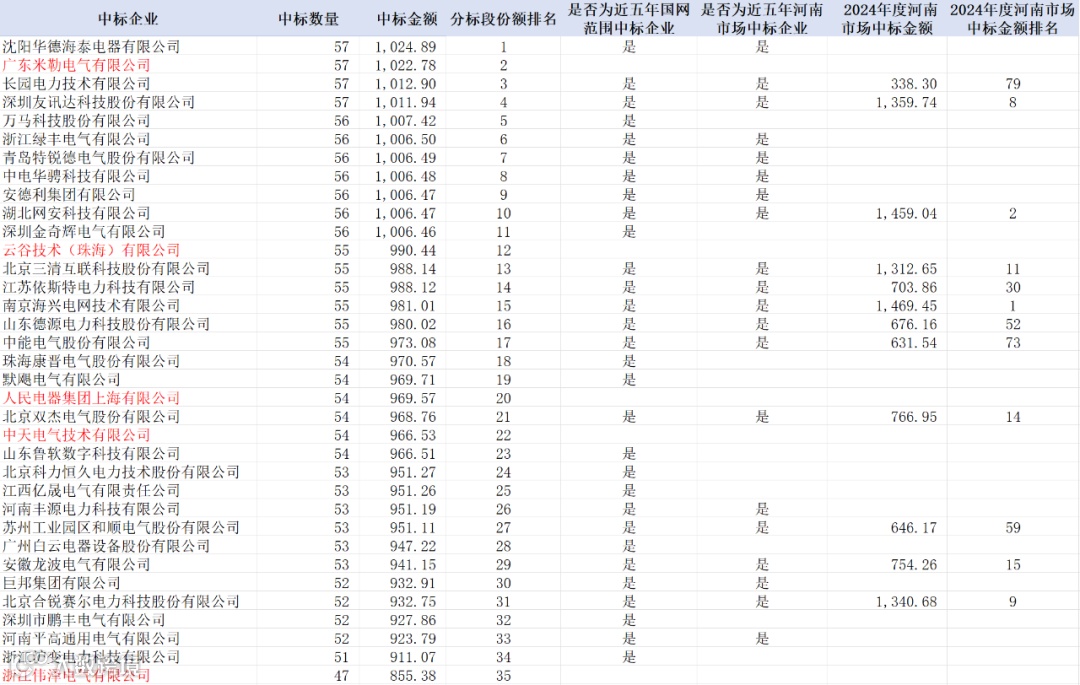1080x685 pixels.
Task: Select cell 河南平高通用电气有限公司
Action: [92, 639]
